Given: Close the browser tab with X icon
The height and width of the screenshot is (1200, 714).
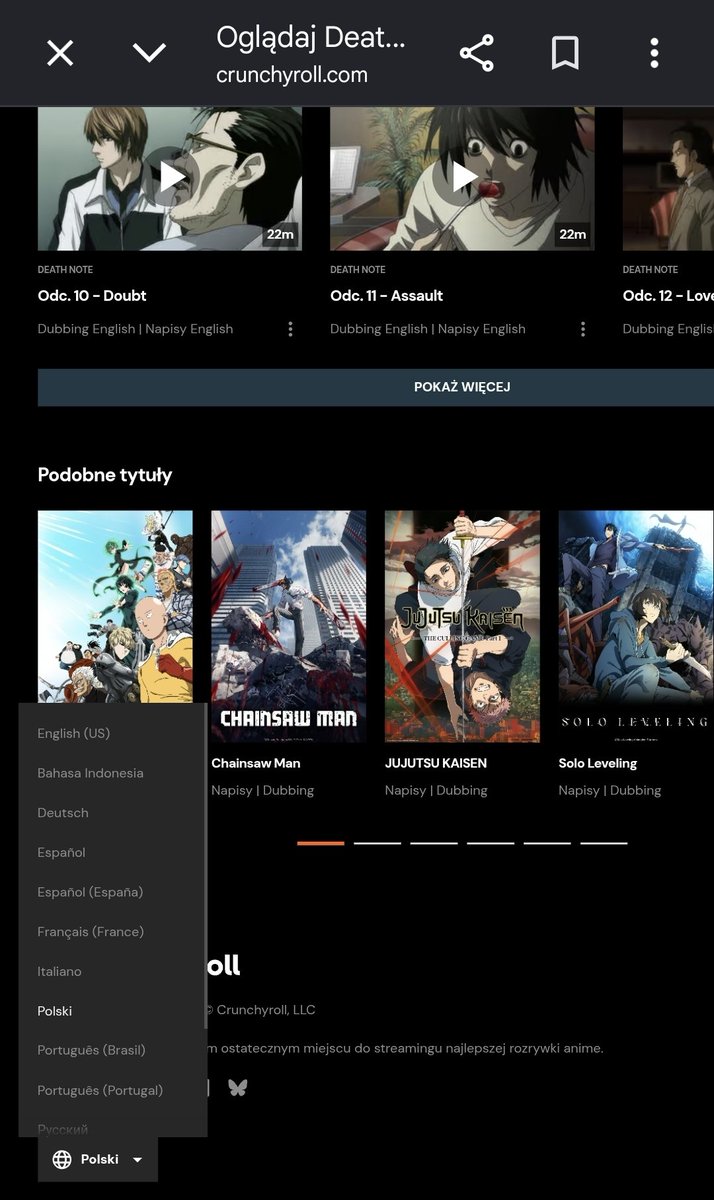Looking at the screenshot, I should click(x=60, y=53).
